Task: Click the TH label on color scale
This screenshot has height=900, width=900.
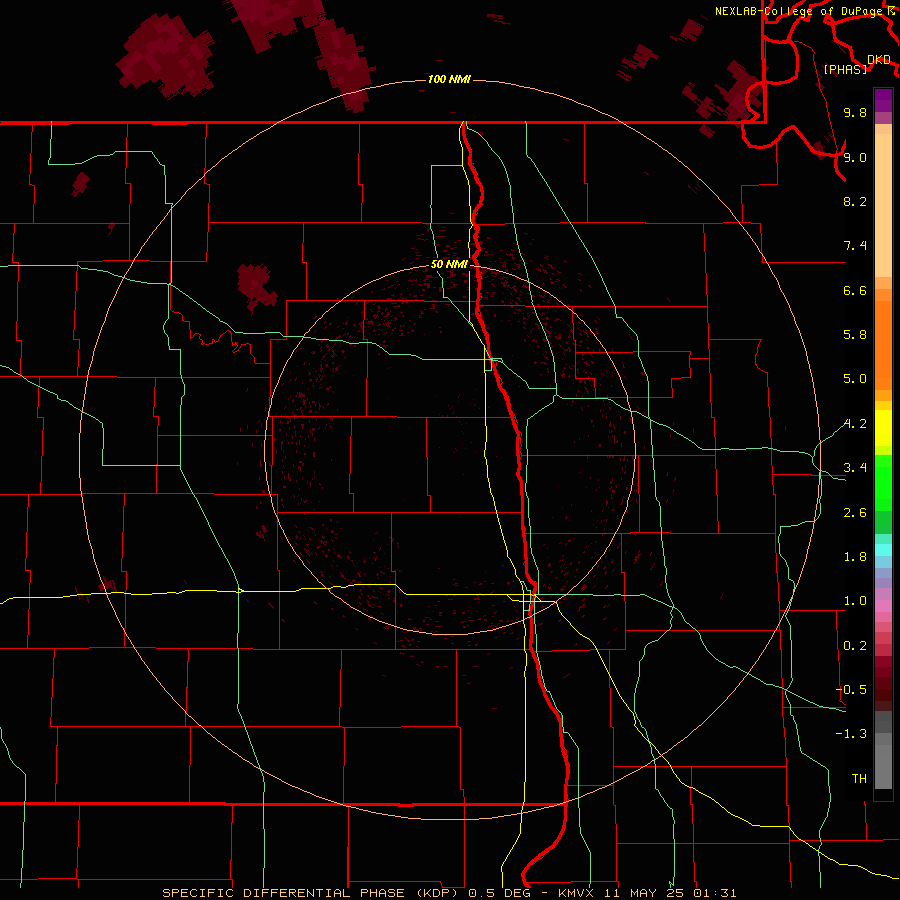Action: click(859, 779)
